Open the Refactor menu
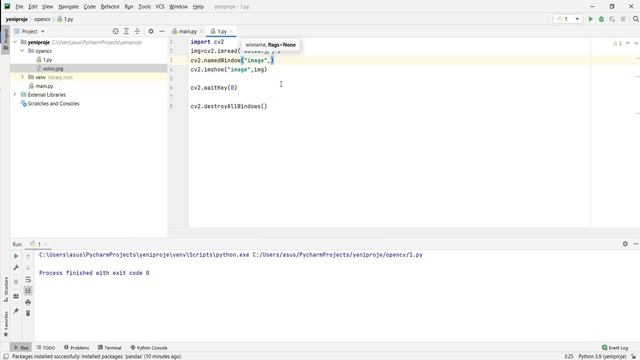Image resolution: width=640 pixels, height=360 pixels. [x=110, y=7]
